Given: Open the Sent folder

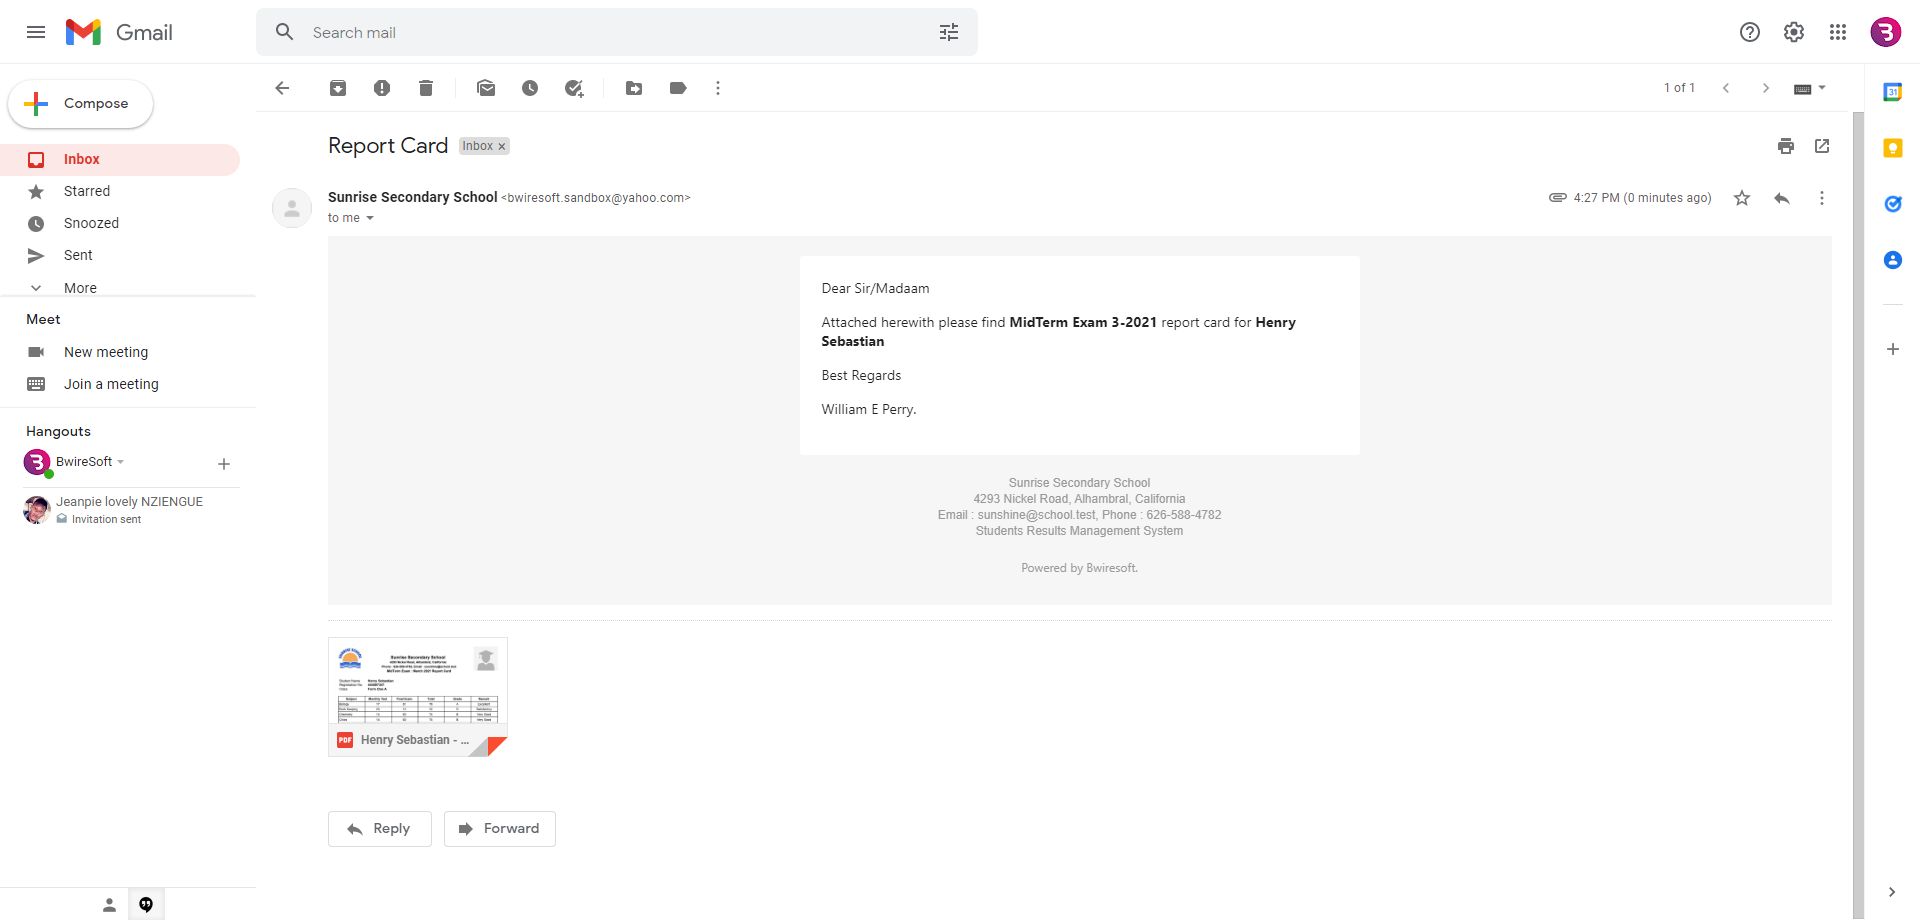Looking at the screenshot, I should (x=78, y=255).
